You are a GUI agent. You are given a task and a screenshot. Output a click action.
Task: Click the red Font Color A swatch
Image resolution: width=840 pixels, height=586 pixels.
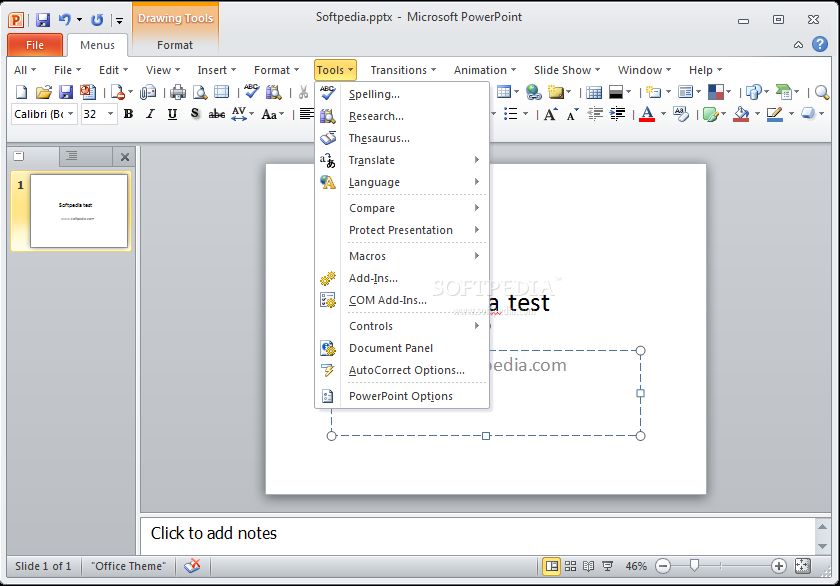coord(647,114)
